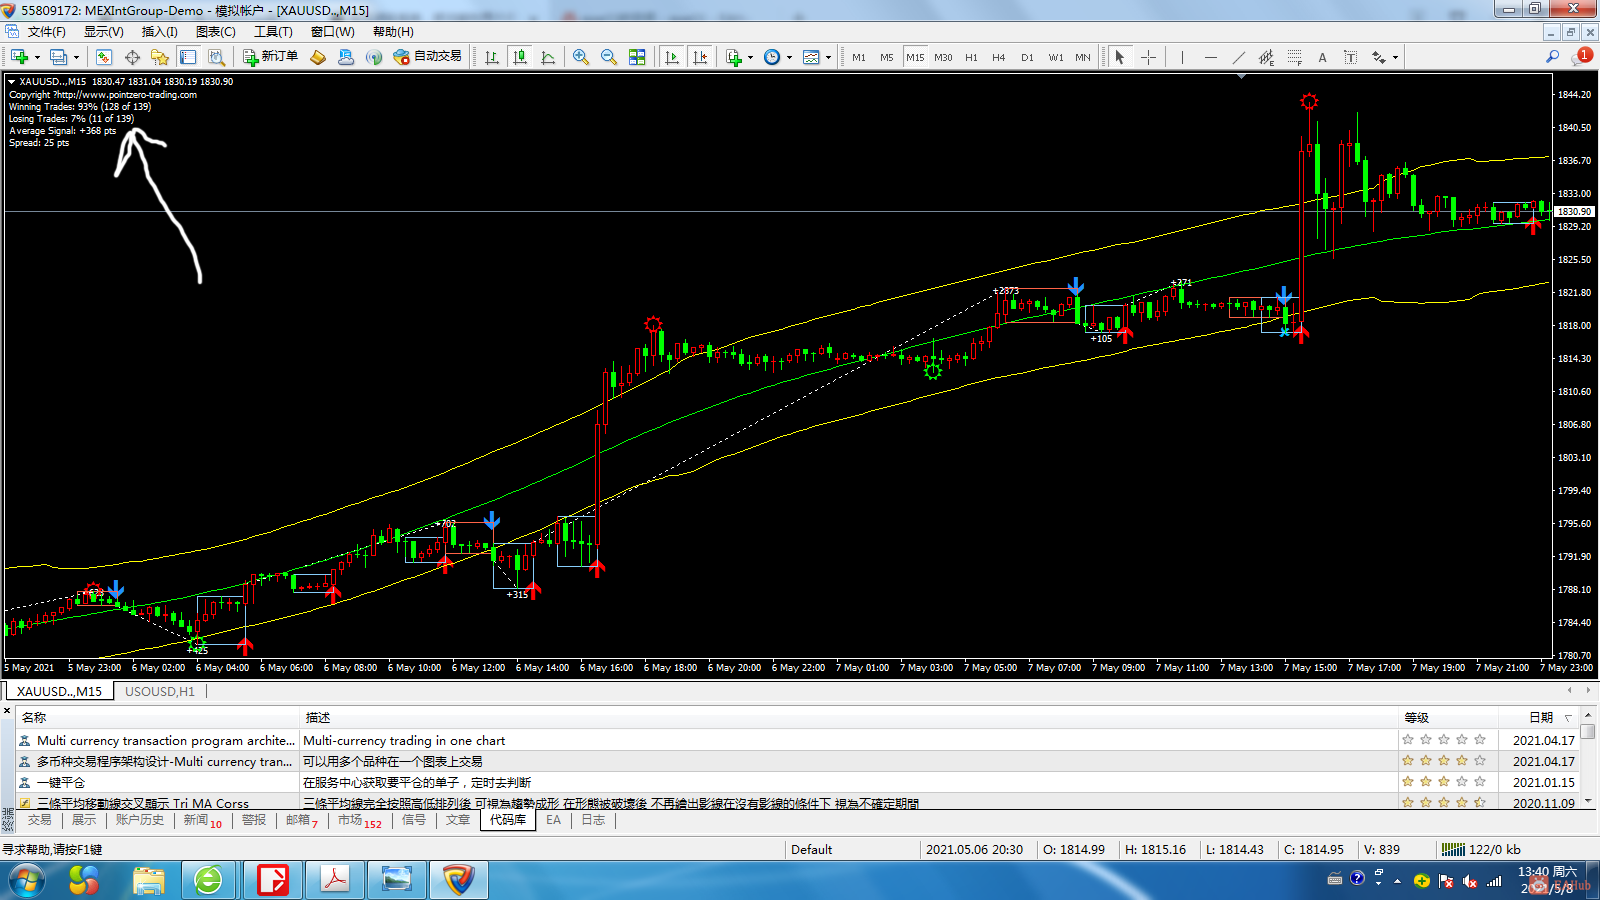Expand the new chart dropdown arrow
Image resolution: width=1600 pixels, height=900 pixels.
tap(37, 57)
